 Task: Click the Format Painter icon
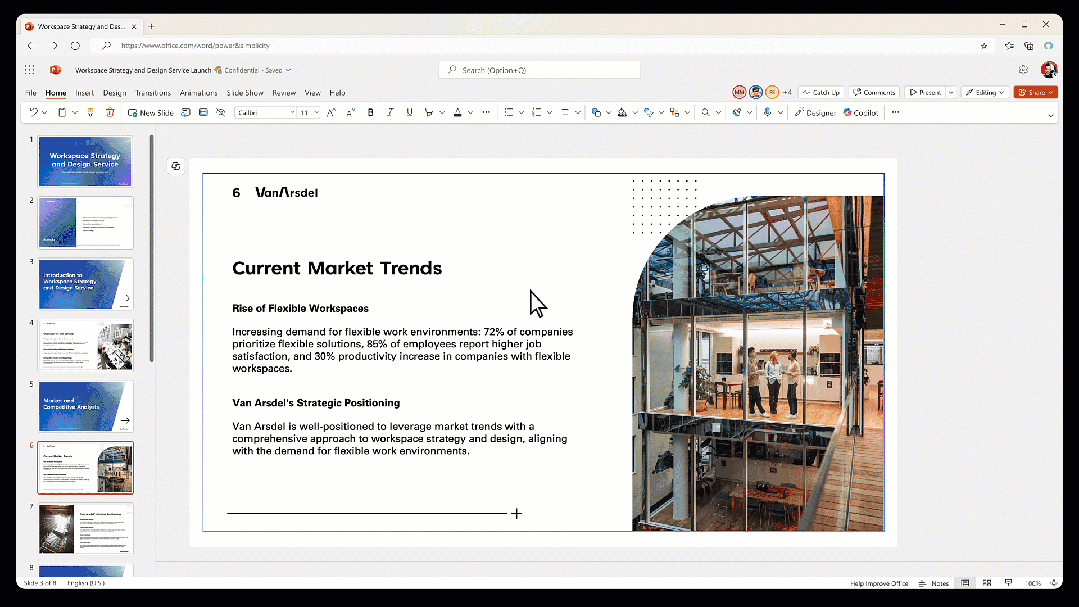(89, 113)
